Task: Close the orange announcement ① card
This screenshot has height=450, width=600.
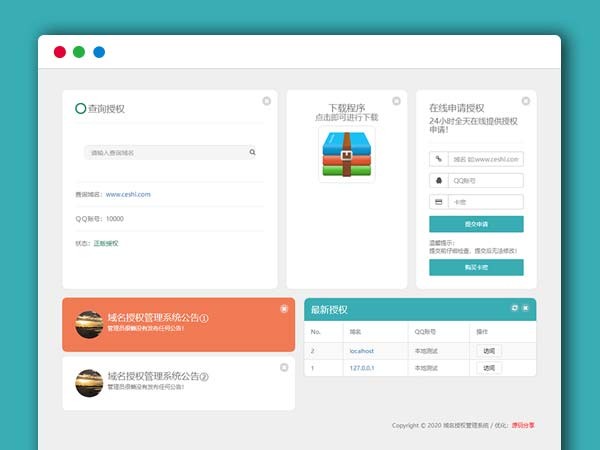Action: pyautogui.click(x=284, y=309)
